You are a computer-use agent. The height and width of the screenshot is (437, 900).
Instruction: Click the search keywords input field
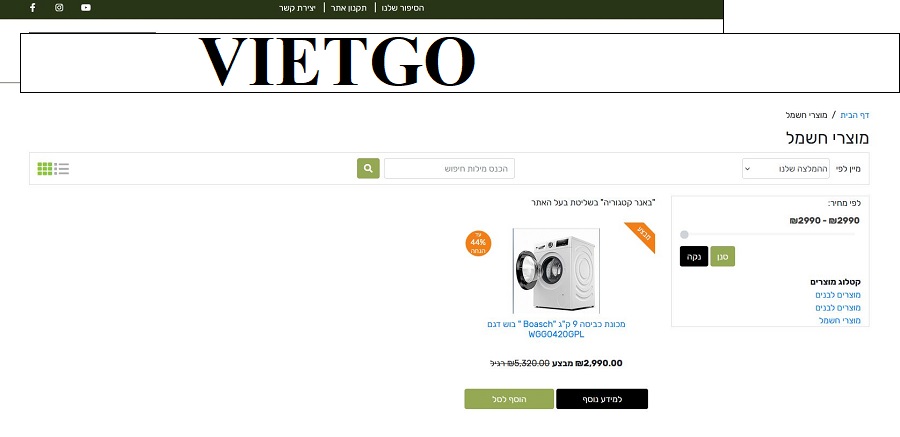[449, 168]
